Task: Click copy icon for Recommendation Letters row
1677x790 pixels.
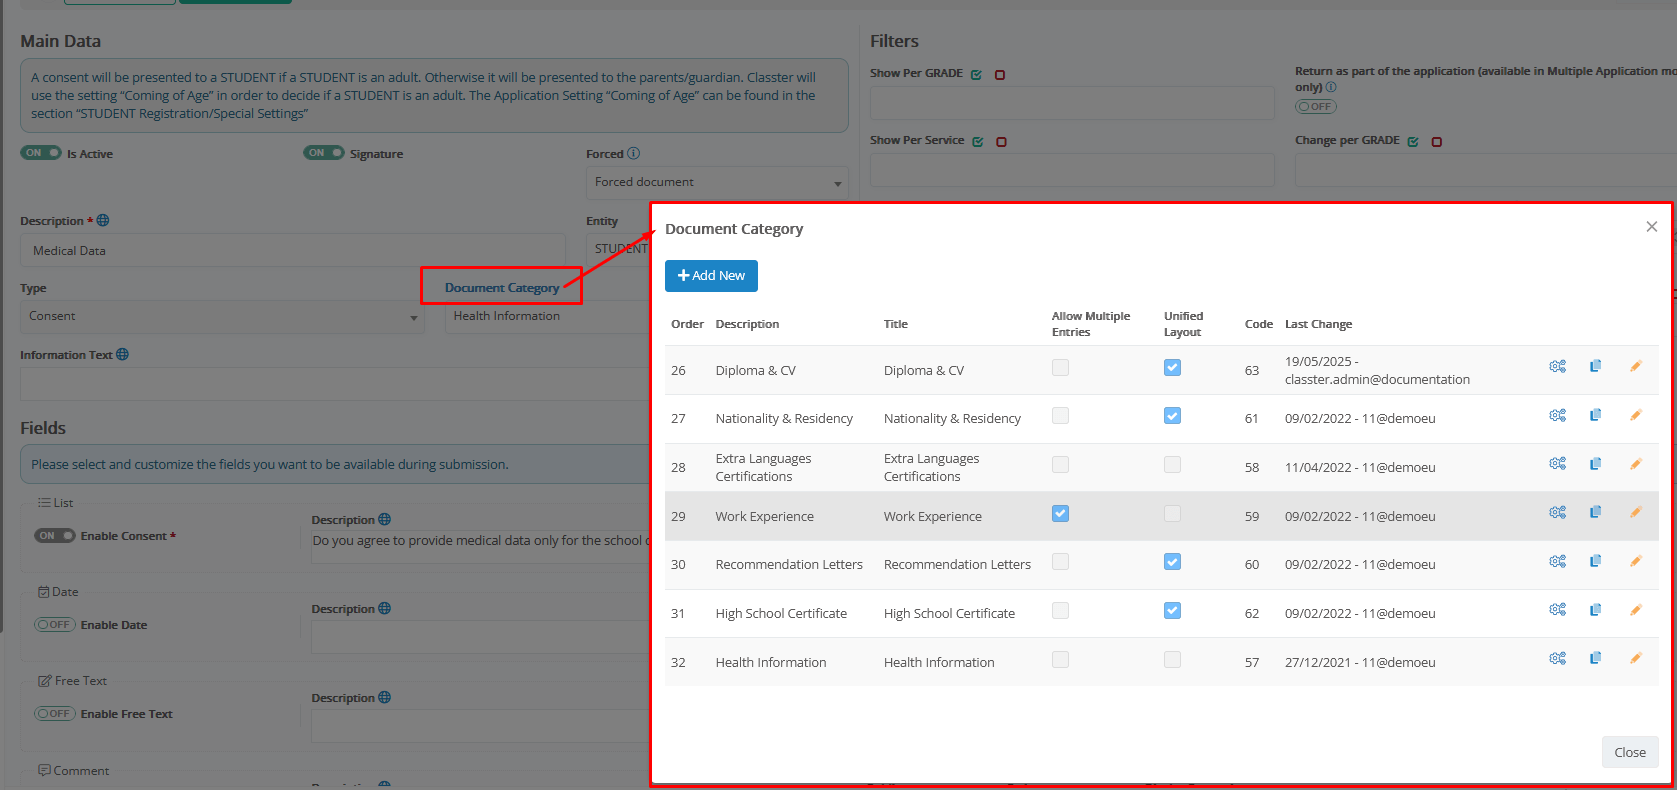Action: click(x=1595, y=562)
